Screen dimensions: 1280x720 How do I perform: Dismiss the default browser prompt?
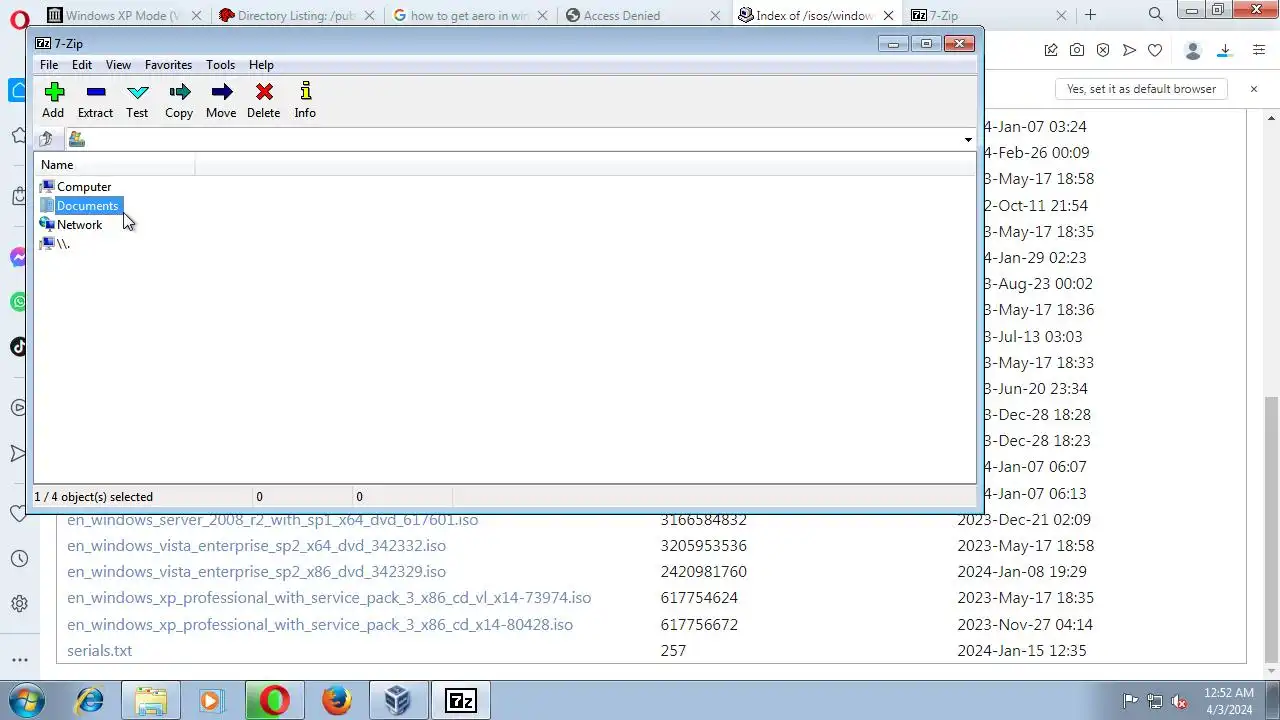click(x=1253, y=89)
